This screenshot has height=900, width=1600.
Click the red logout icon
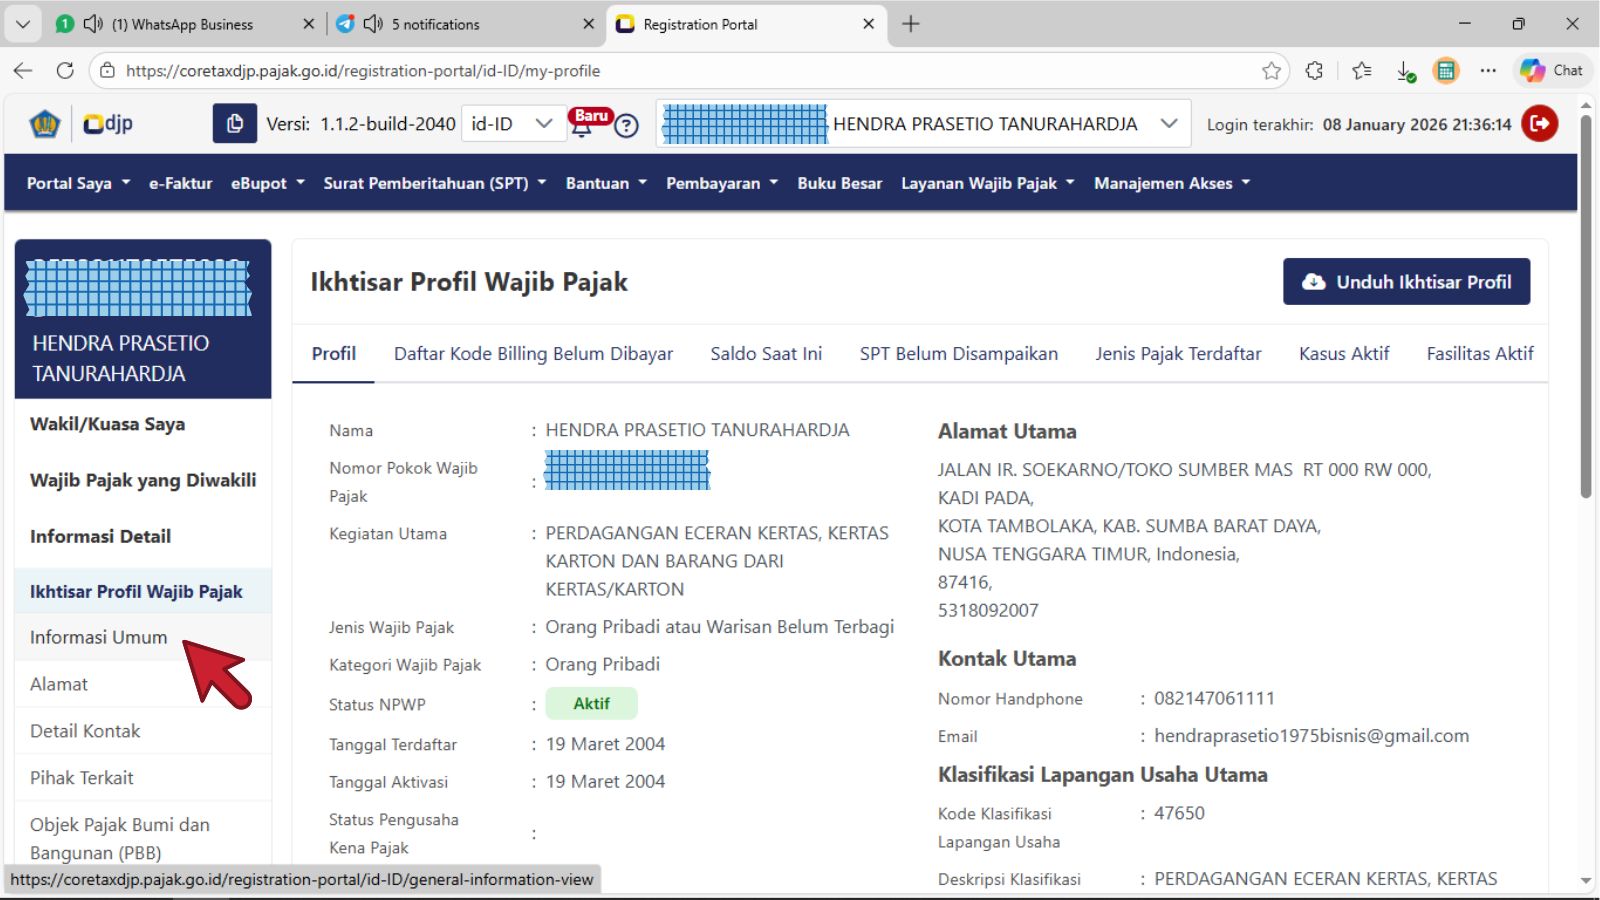1539,124
